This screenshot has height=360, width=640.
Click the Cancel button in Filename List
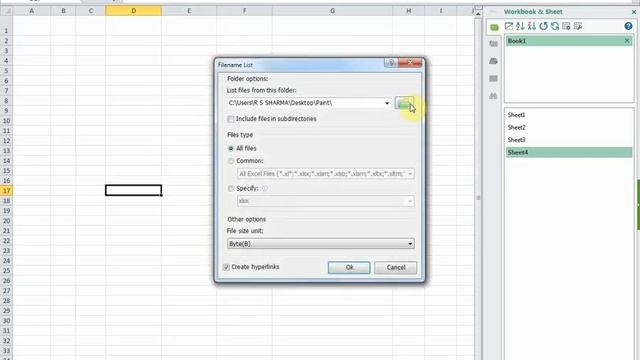396,267
